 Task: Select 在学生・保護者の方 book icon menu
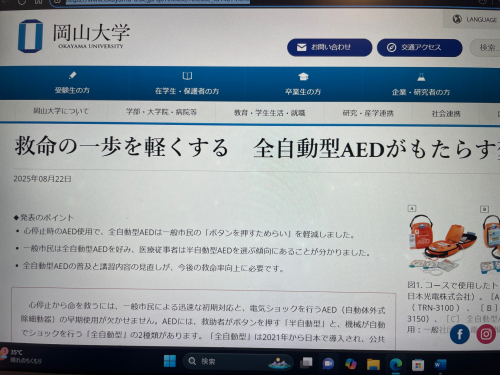187,84
